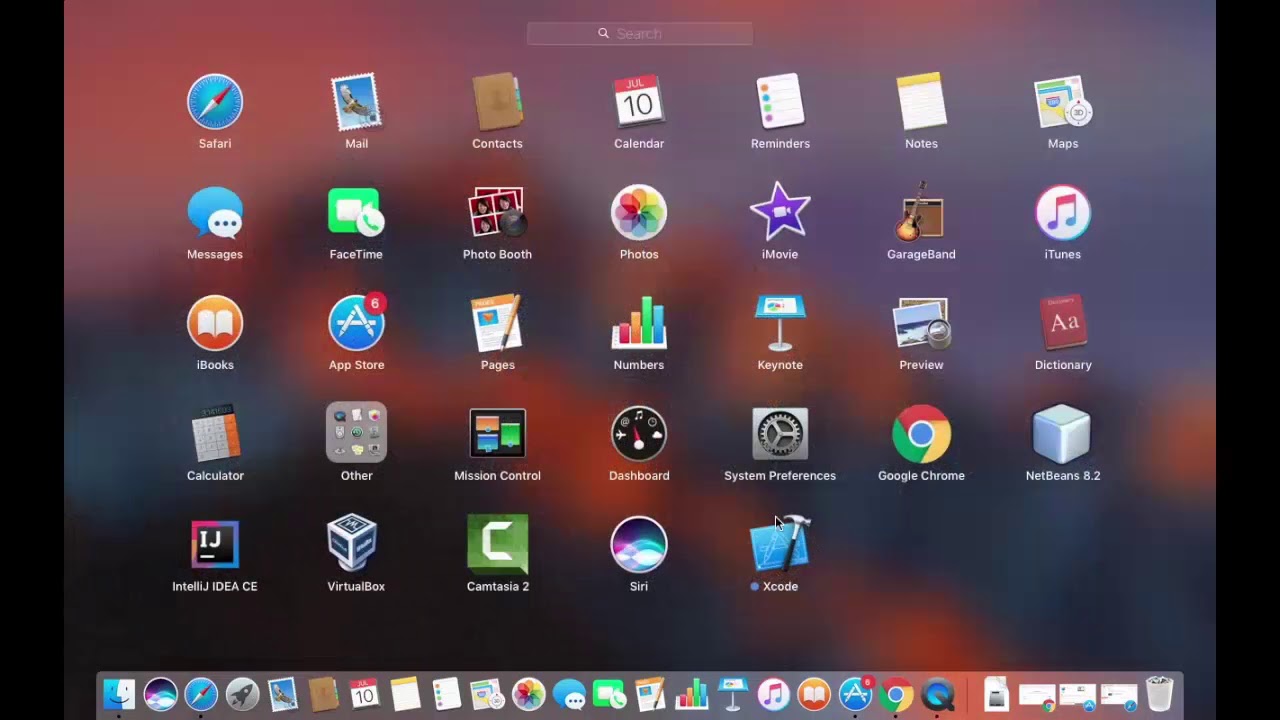This screenshot has height=720, width=1280.
Task: Open the iMovie app
Action: click(x=780, y=213)
